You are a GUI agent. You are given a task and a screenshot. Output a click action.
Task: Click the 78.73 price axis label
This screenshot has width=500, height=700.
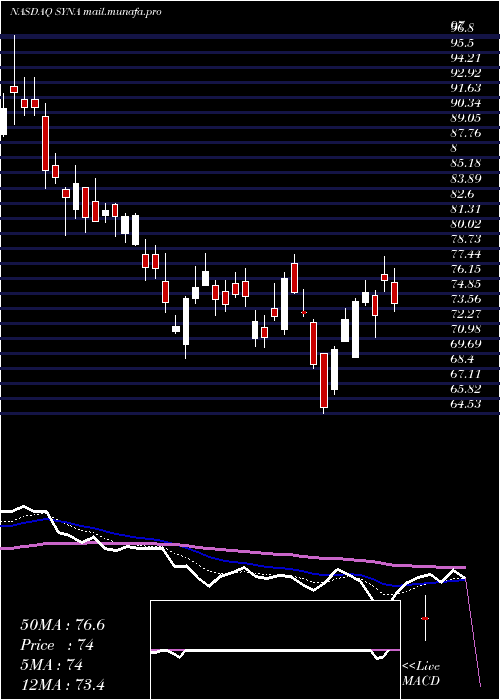(x=467, y=240)
